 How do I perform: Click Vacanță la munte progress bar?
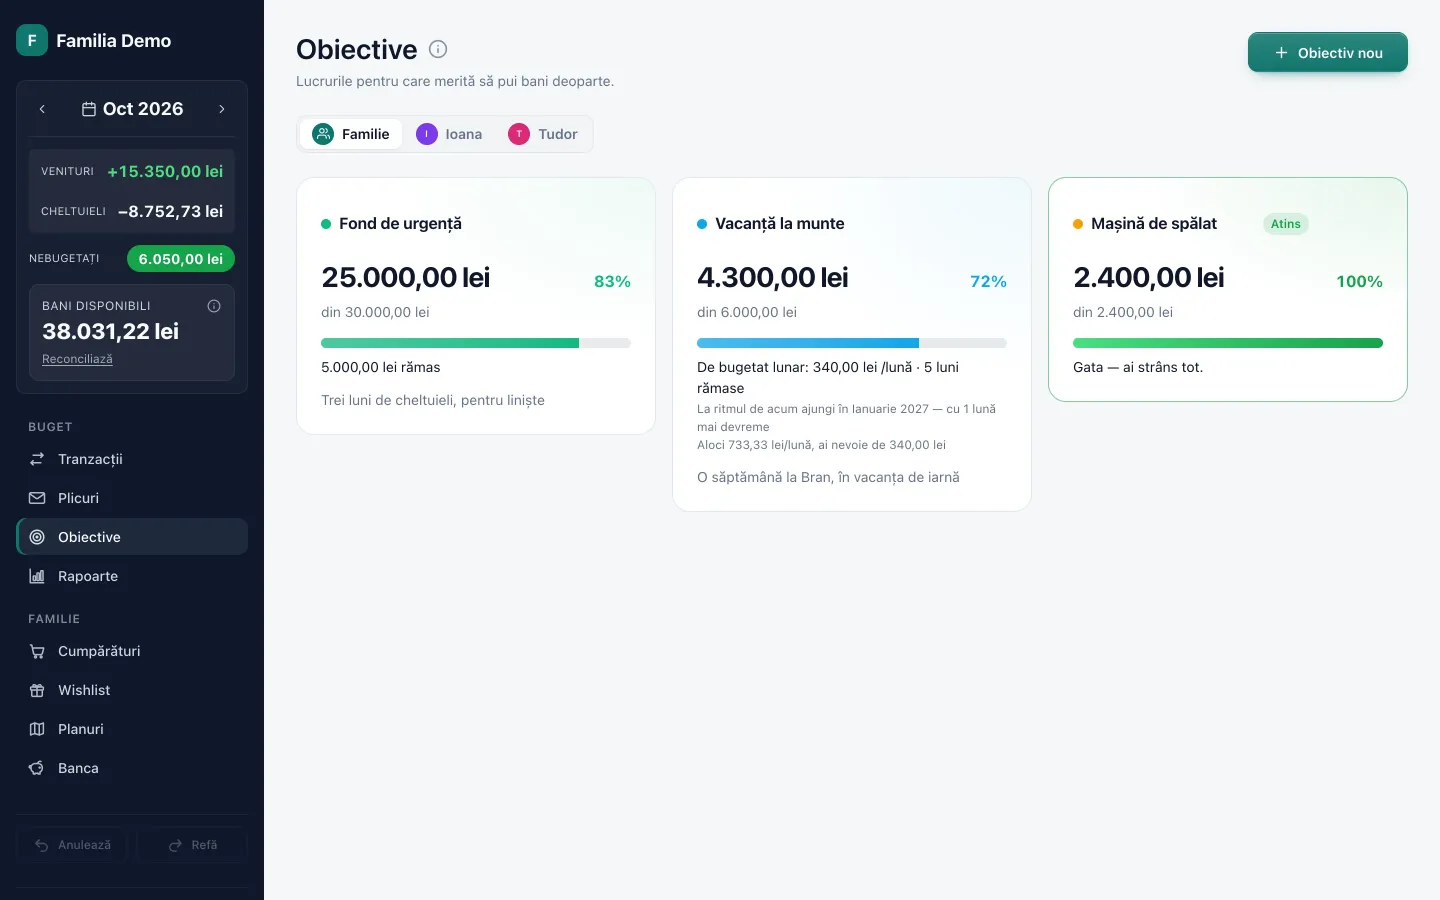tap(852, 343)
